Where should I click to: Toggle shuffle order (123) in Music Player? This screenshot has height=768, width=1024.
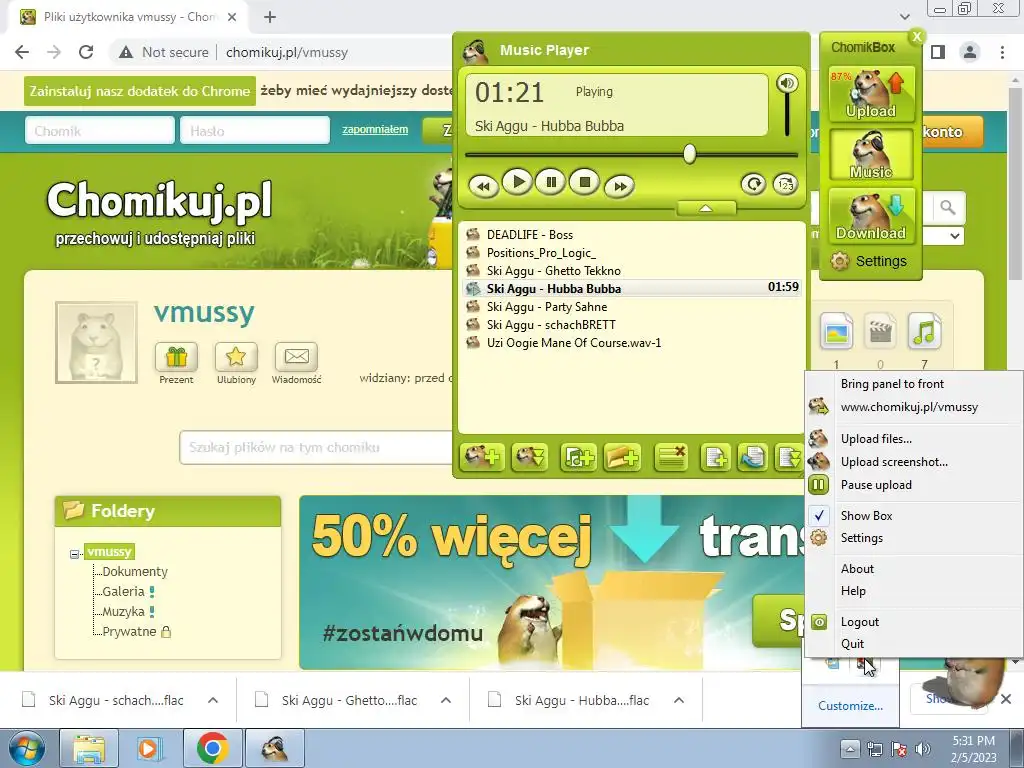tap(786, 184)
